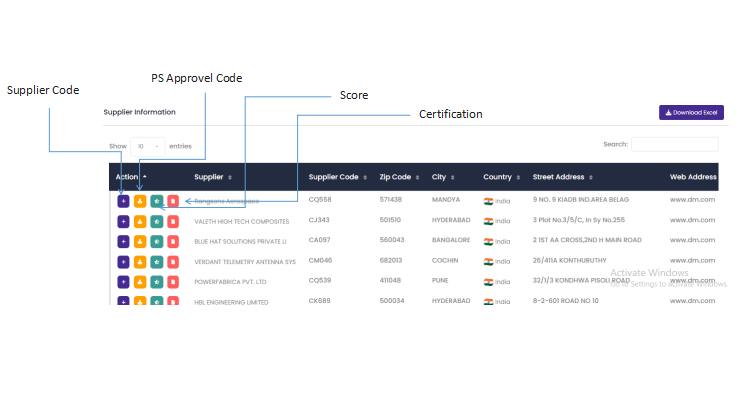The image size is (753, 404).
Task: Sort table by Country column
Action: 501,177
